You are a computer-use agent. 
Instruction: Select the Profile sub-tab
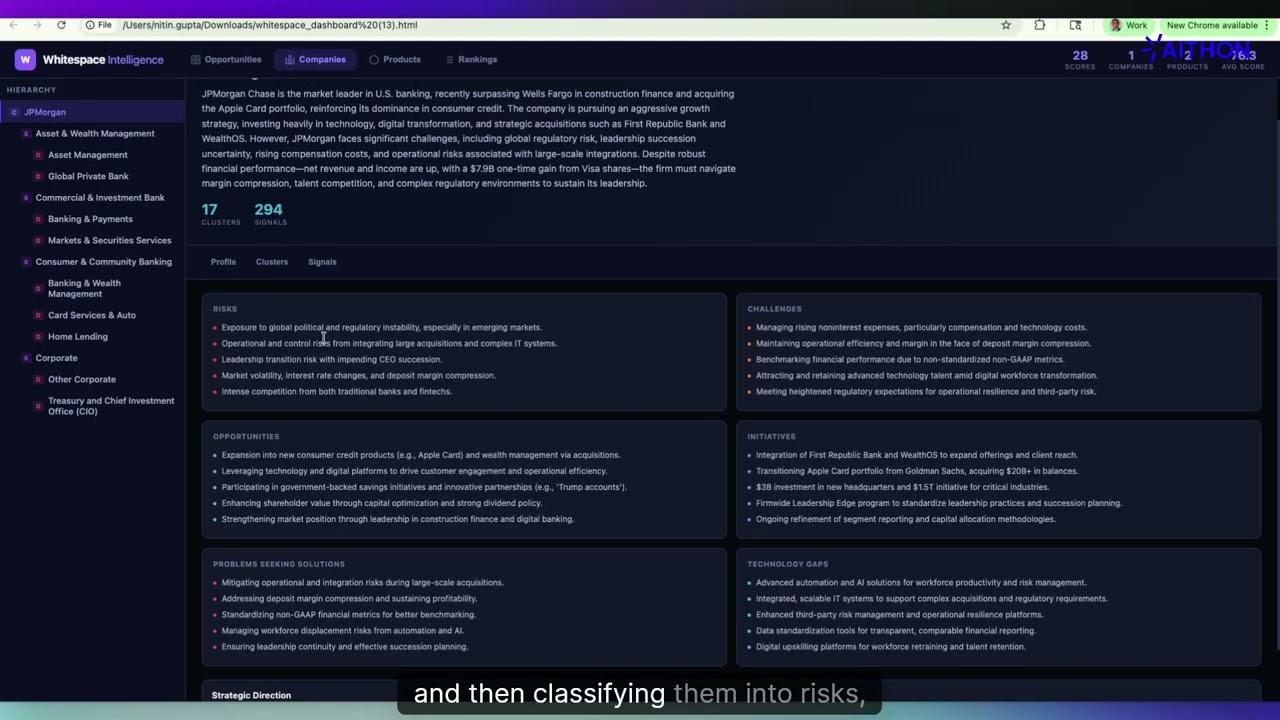point(223,262)
